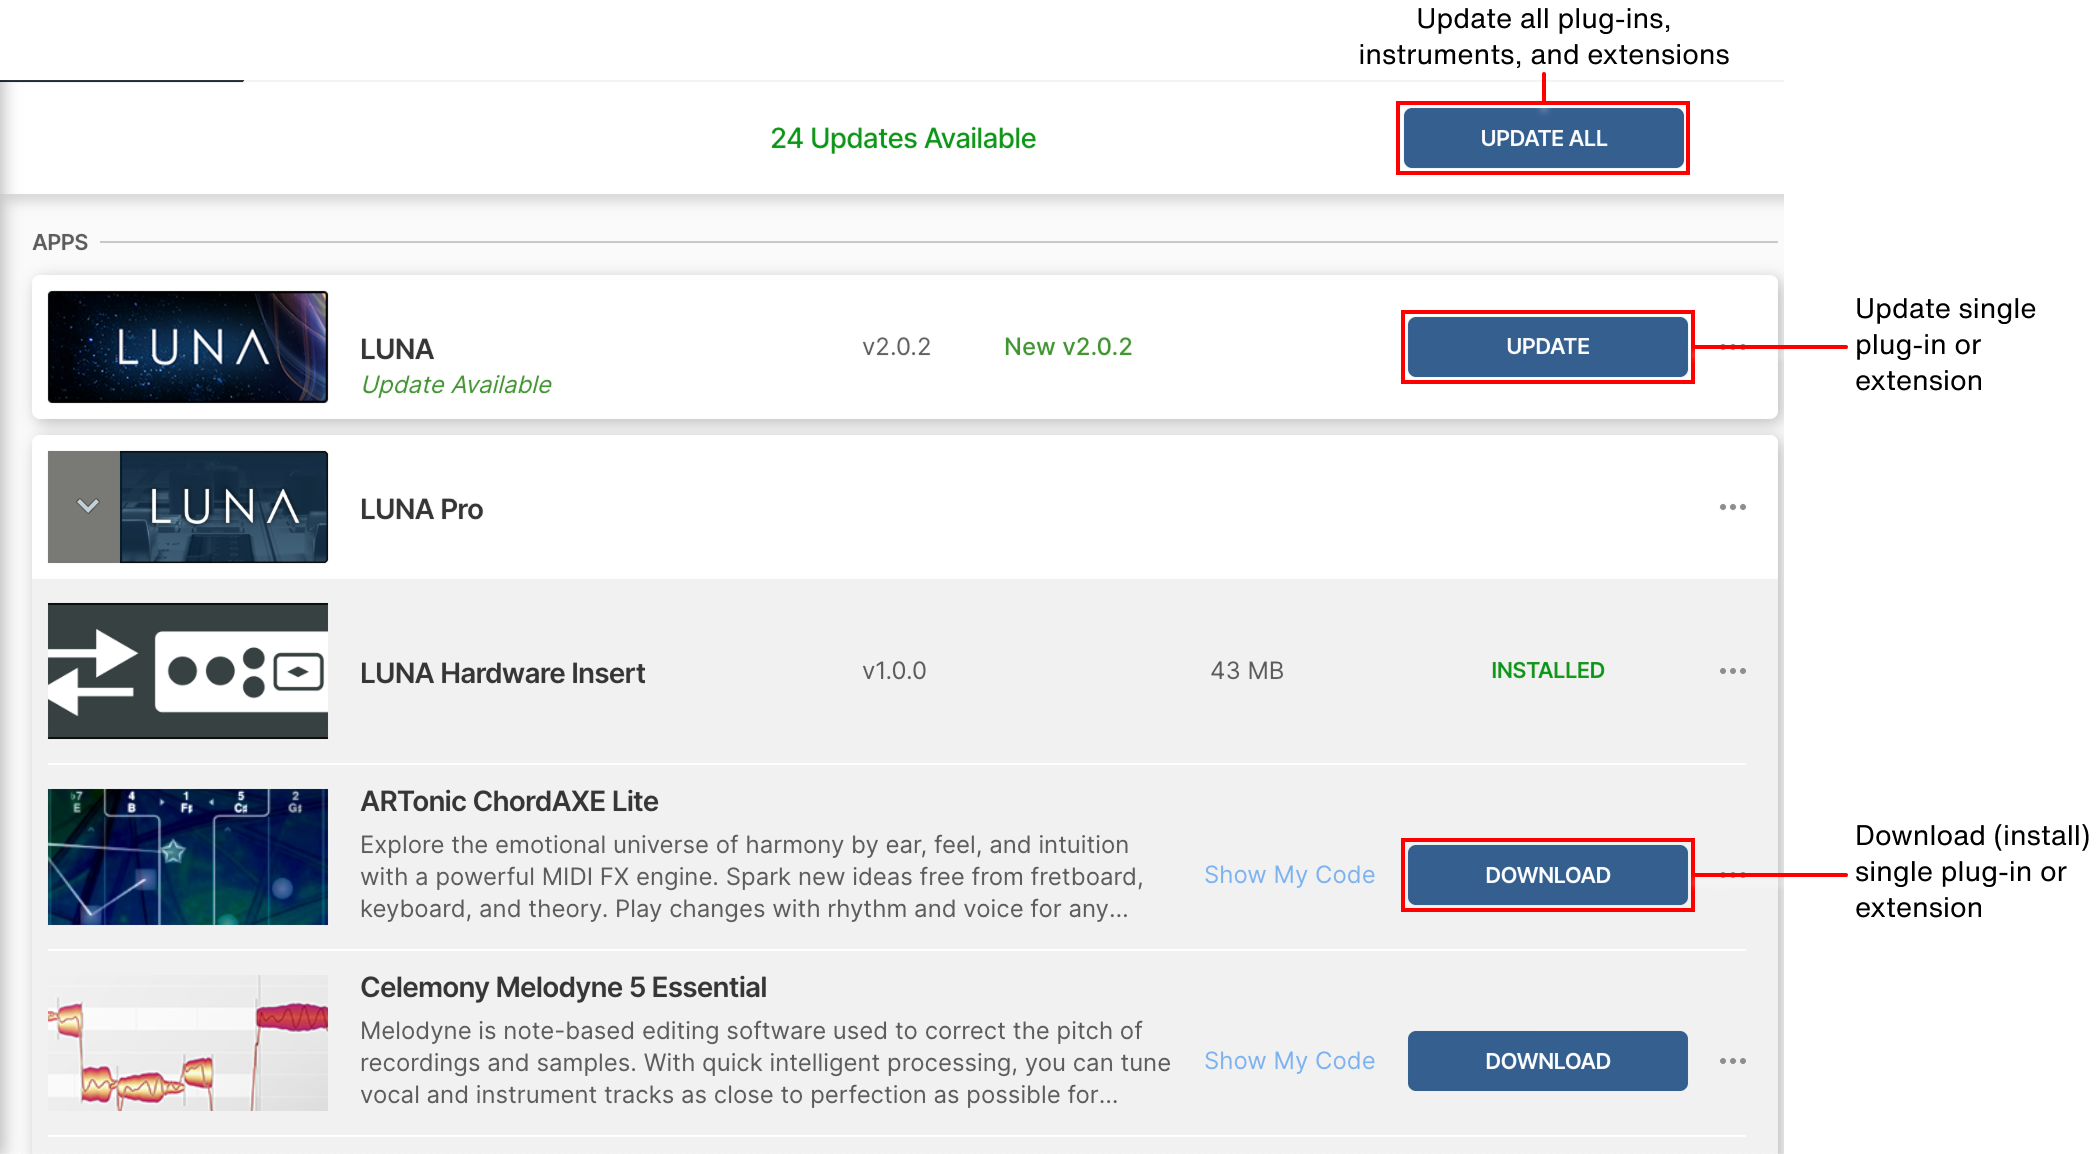Download Celemony Melodyne 5 Essential

tap(1547, 1061)
